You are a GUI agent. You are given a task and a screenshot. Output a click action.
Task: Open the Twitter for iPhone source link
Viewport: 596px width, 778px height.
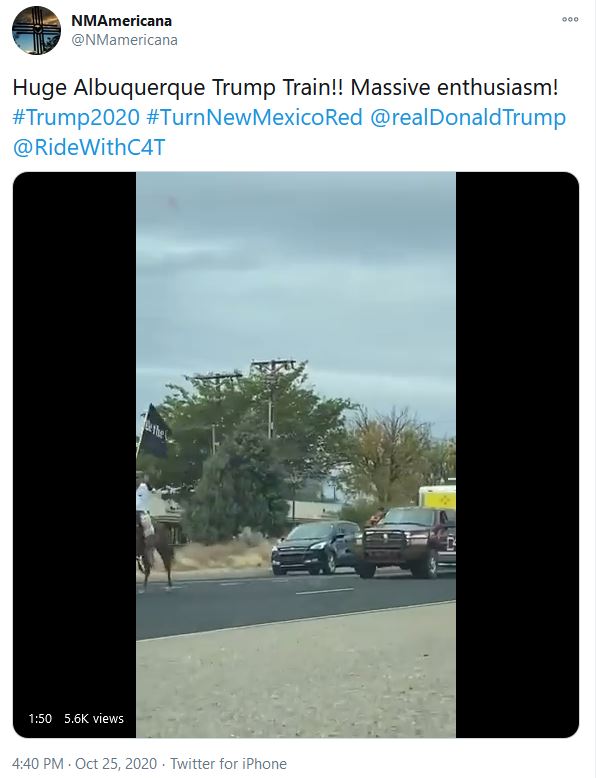point(229,764)
